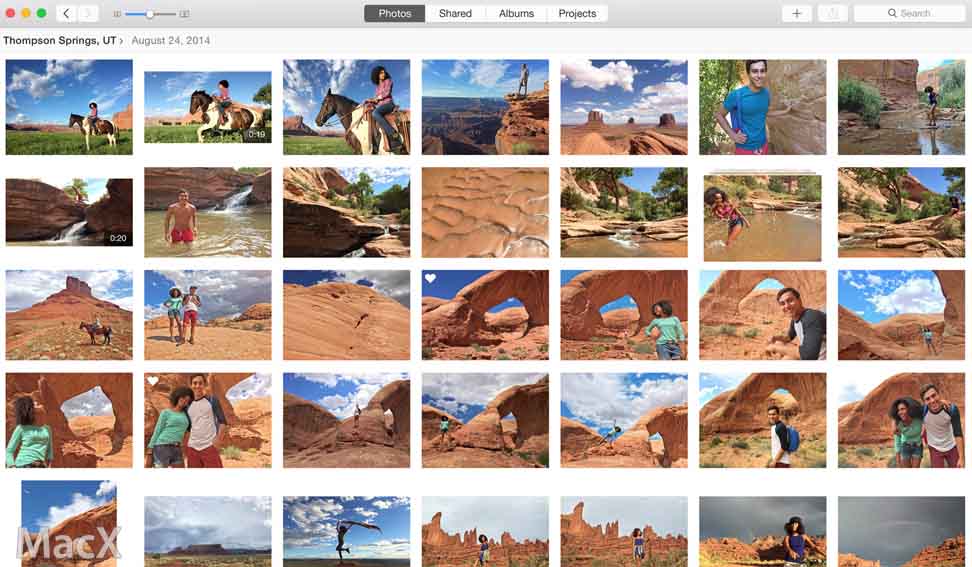Toggle heart favorite on red arch photo
972x567 pixels.
coord(430,279)
